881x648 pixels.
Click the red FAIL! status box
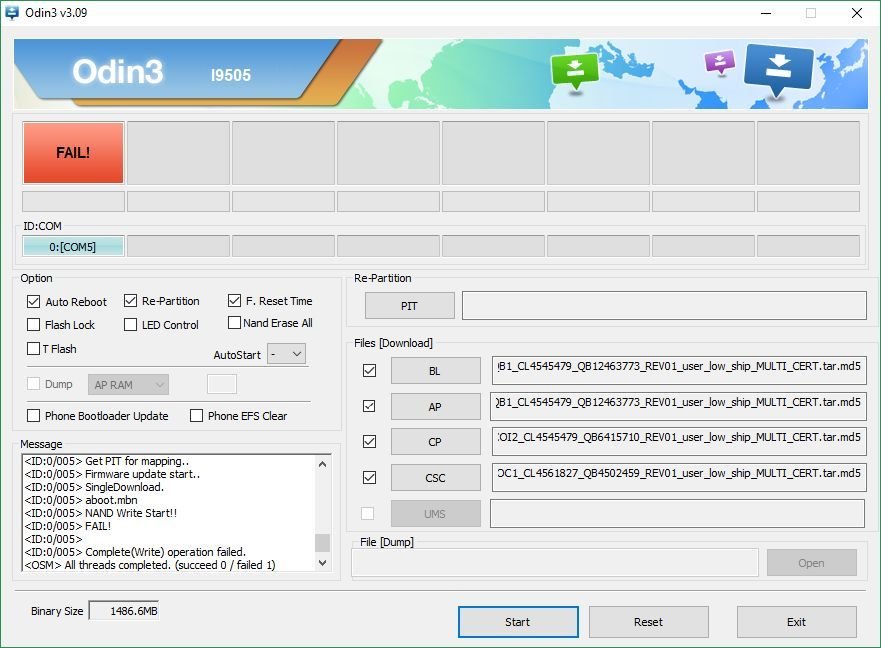coord(73,152)
